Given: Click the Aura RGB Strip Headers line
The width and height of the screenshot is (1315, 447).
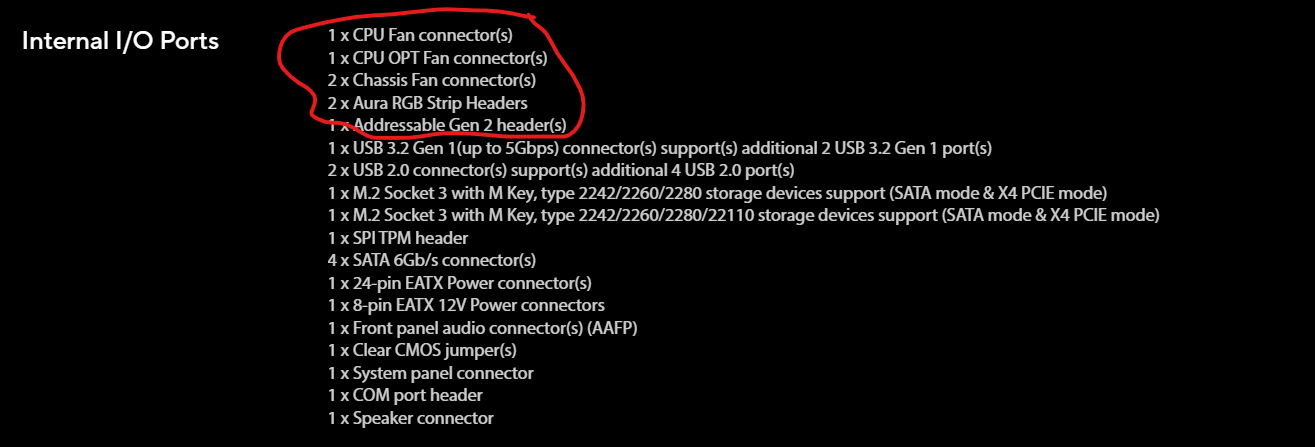Looking at the screenshot, I should [427, 103].
